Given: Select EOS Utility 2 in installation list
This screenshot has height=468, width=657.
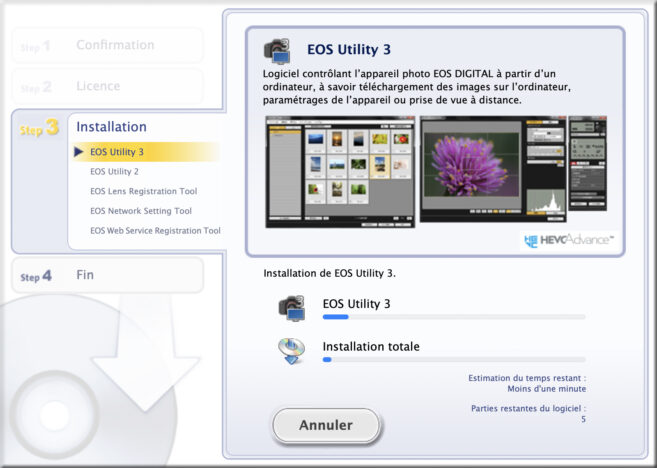Looking at the screenshot, I should click(x=114, y=171).
